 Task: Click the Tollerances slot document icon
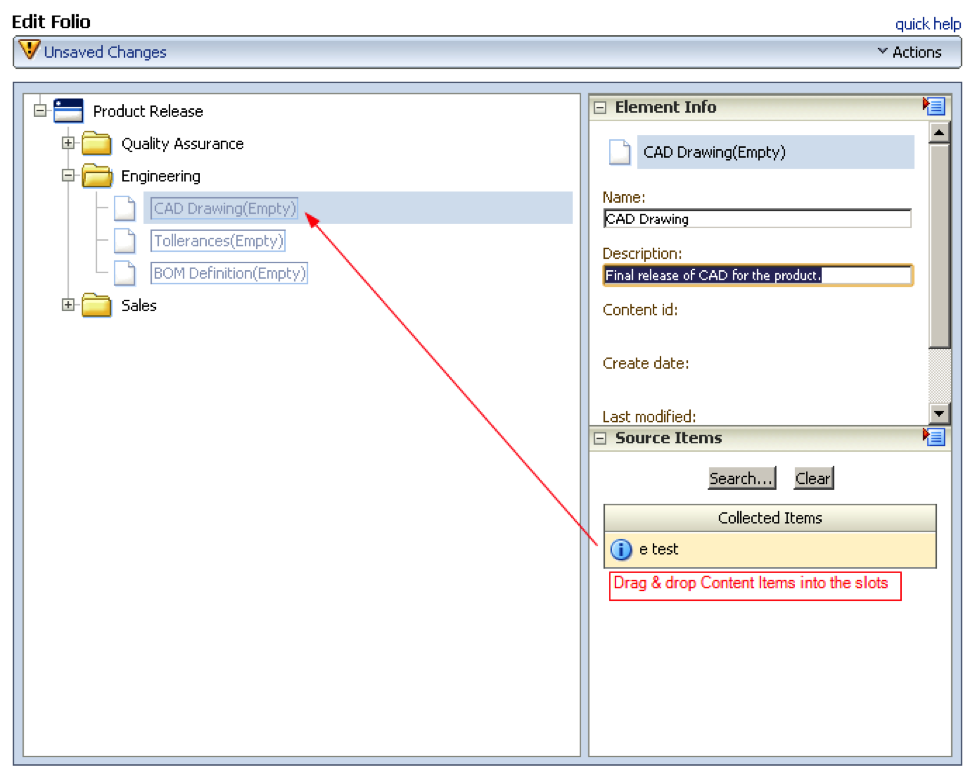coord(125,240)
